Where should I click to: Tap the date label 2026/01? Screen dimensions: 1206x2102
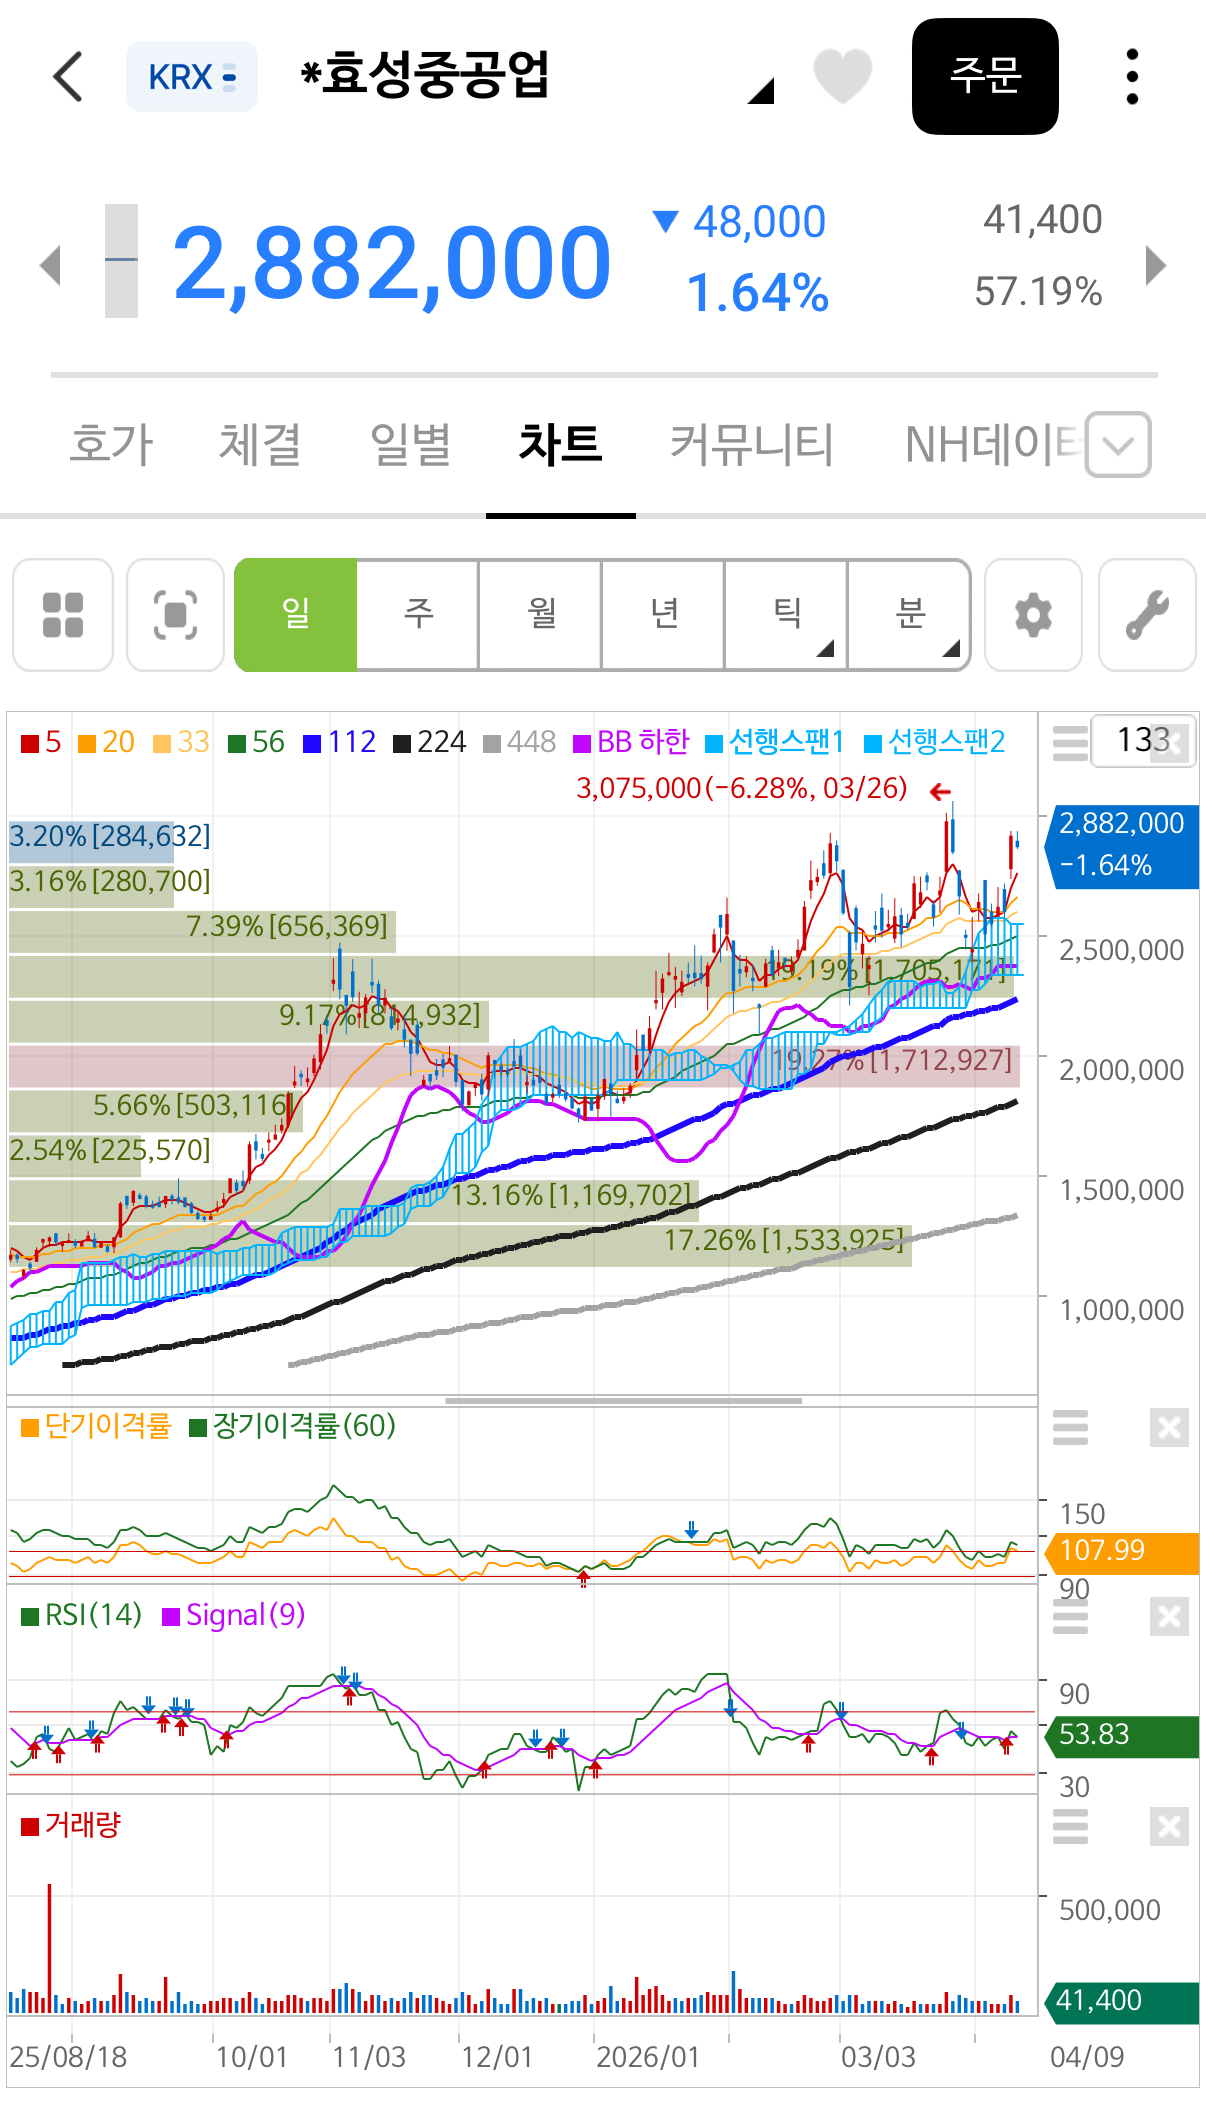(x=648, y=2057)
